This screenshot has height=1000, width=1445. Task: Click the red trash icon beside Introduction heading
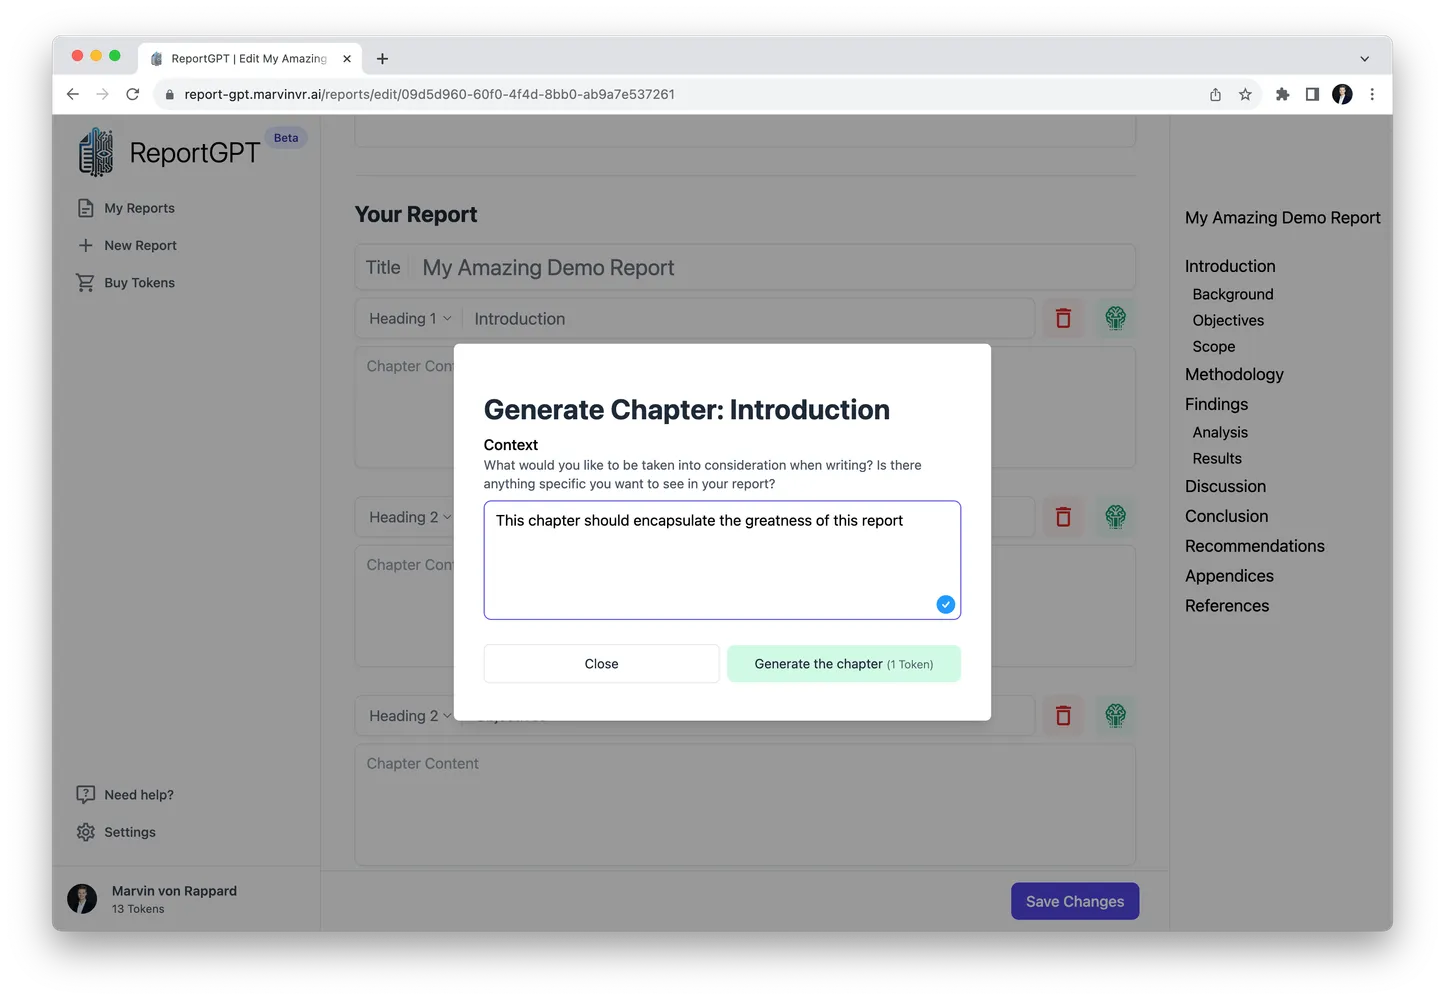pos(1063,318)
